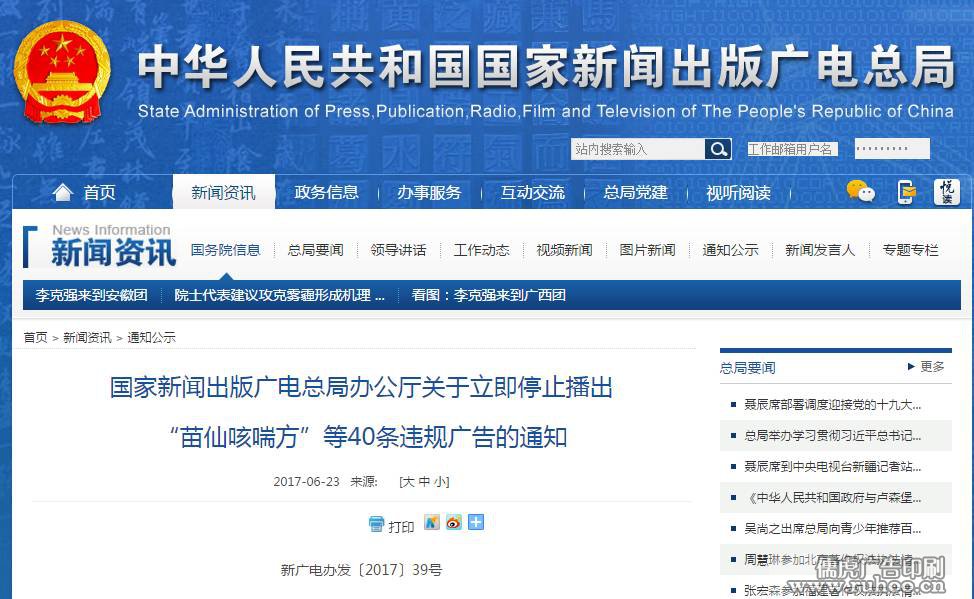Viewport: 974px width, 599px height.
Task: Click the mobile mail icon in the navigation bar
Action: (906, 192)
